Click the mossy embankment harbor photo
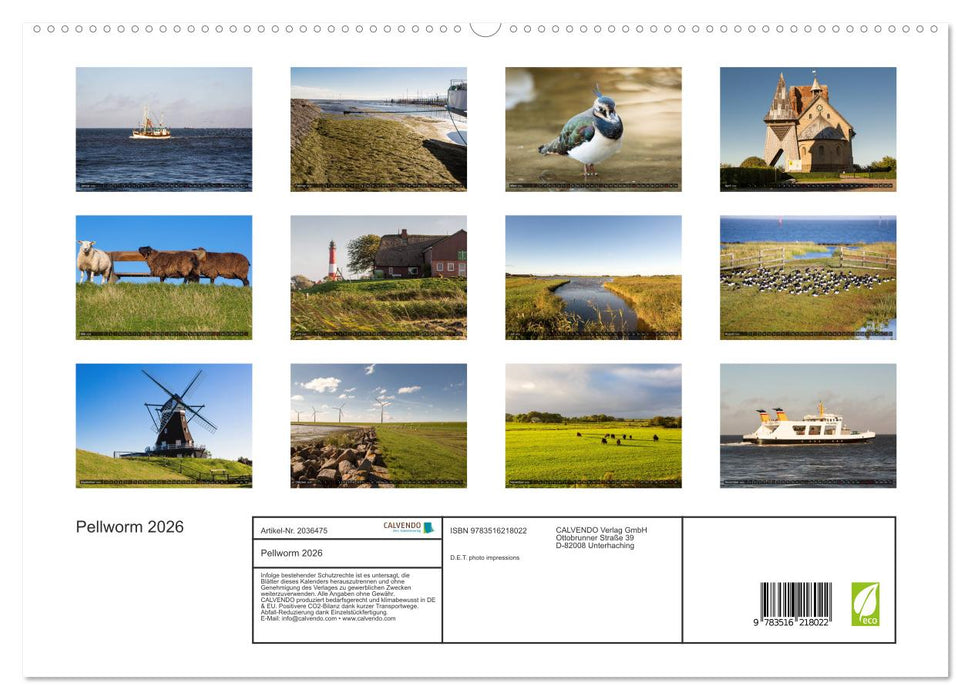Screen dimensions: 971x700 377,128
